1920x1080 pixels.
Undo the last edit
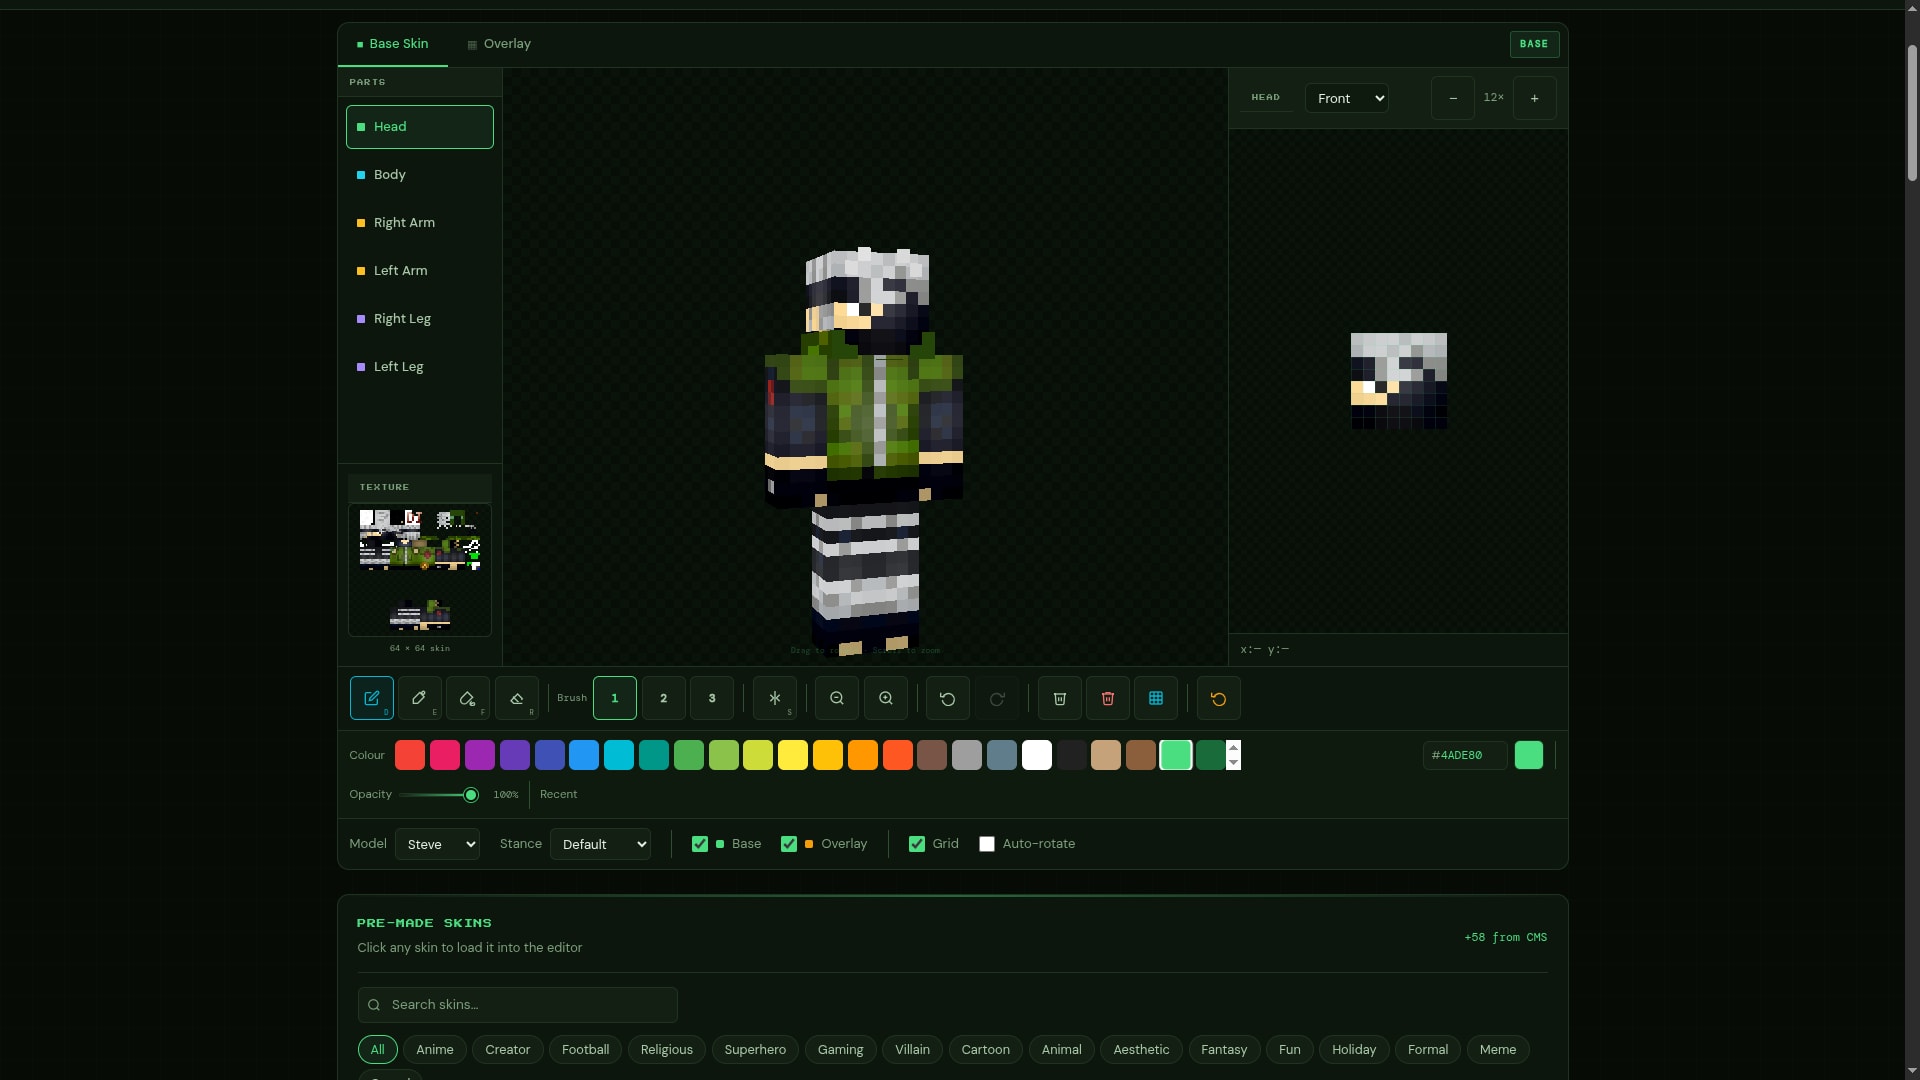[x=948, y=698]
